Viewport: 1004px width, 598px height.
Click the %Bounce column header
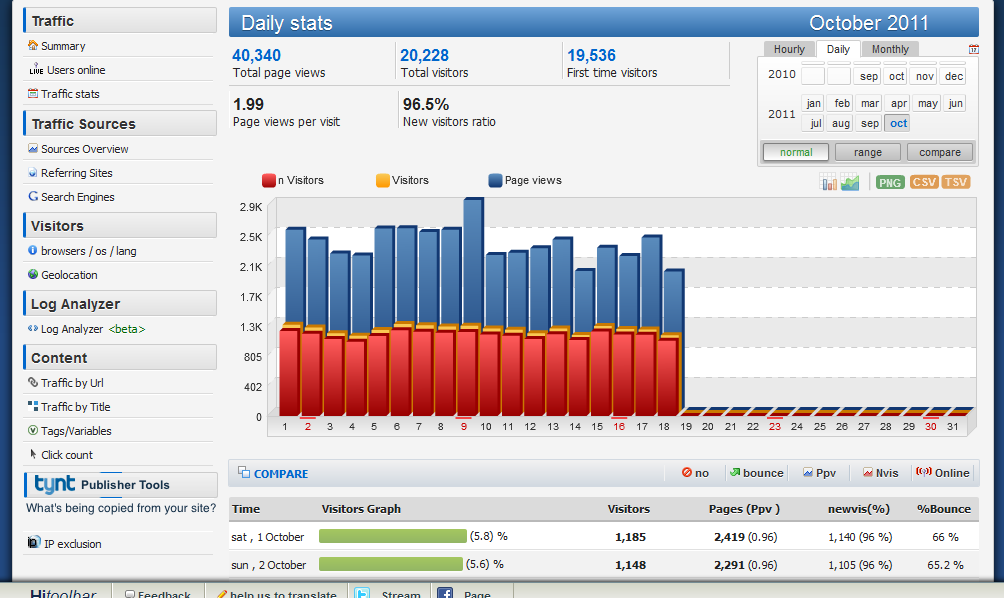944,509
